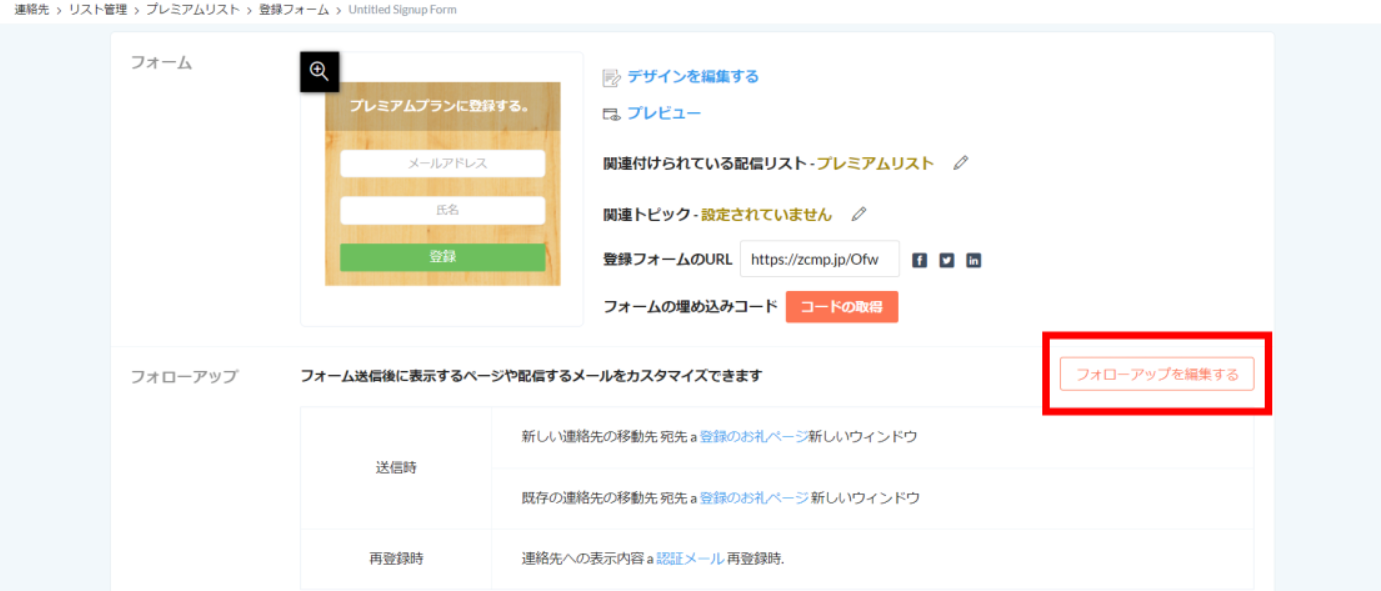Open the プレビュー link
The height and width of the screenshot is (591, 1381).
(664, 114)
